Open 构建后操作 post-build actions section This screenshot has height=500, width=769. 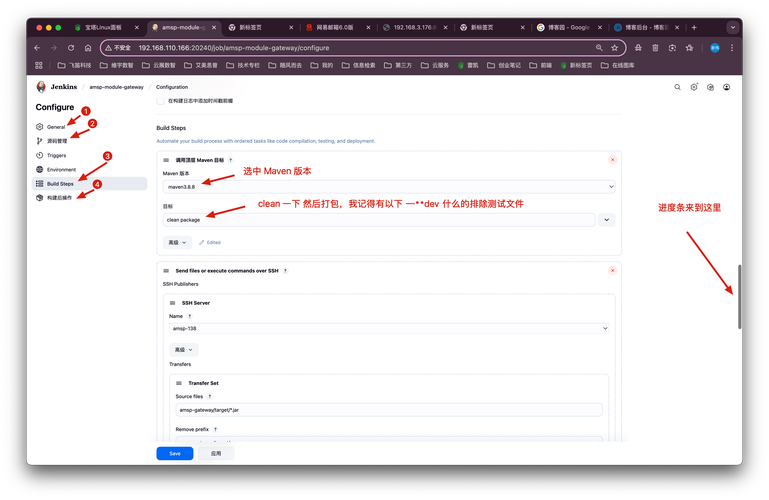(x=59, y=198)
